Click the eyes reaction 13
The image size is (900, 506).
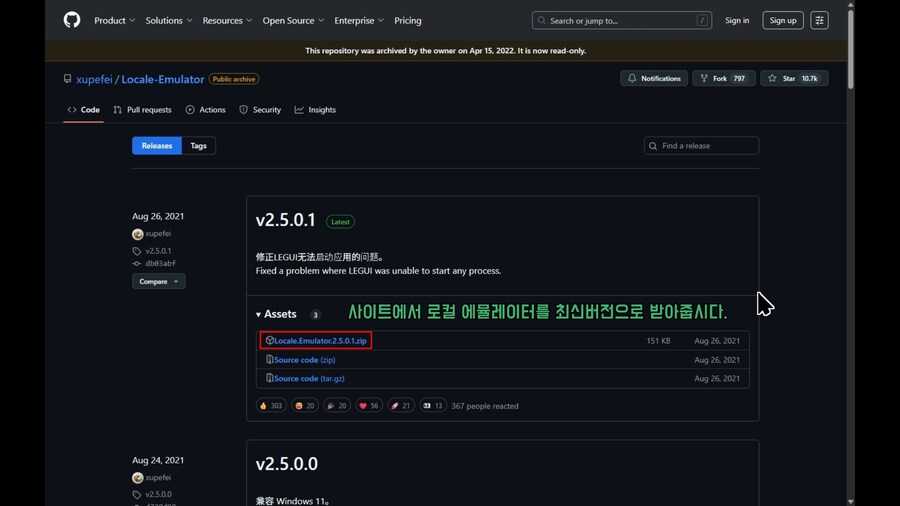click(433, 406)
